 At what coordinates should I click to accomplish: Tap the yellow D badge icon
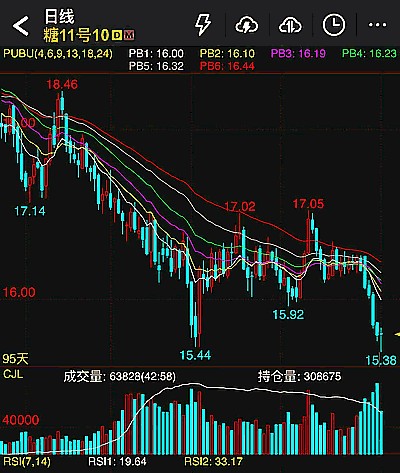(x=117, y=35)
